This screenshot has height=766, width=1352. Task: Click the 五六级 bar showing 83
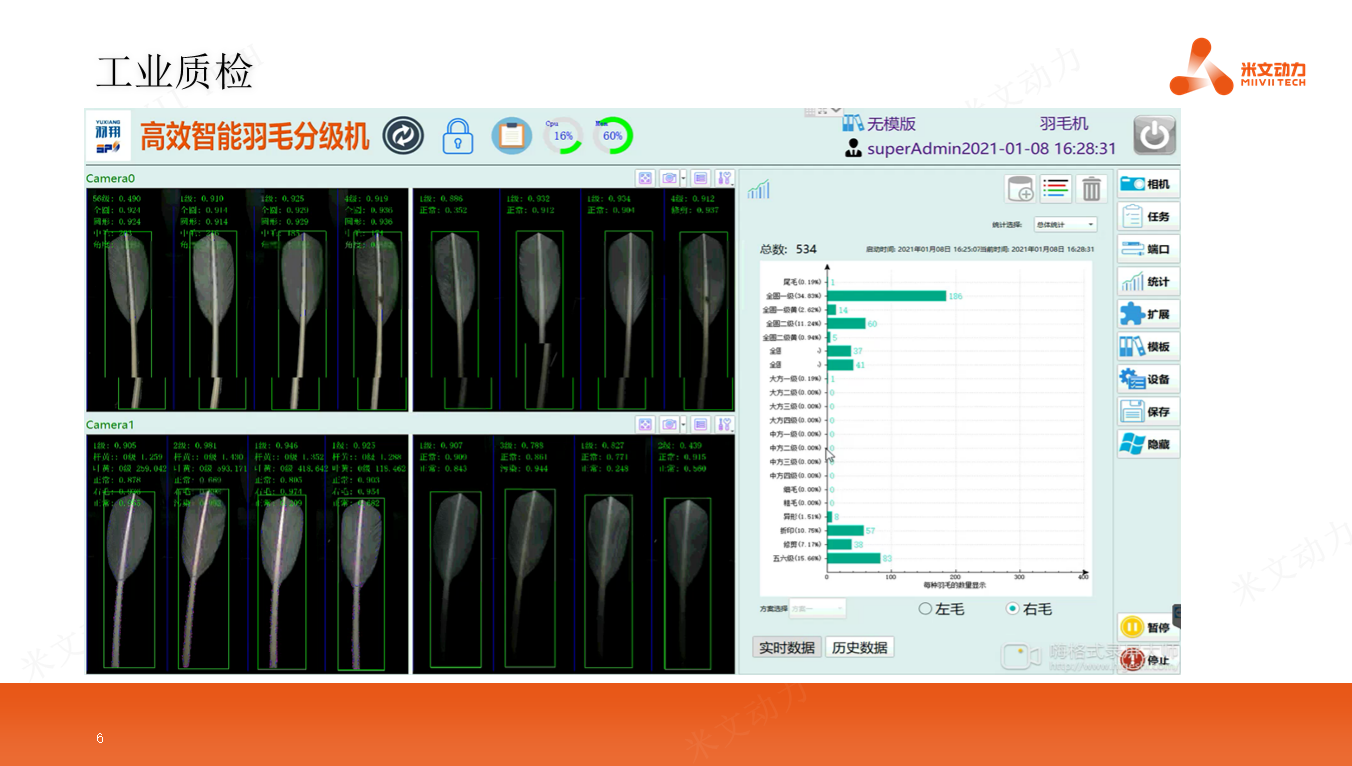(854, 558)
